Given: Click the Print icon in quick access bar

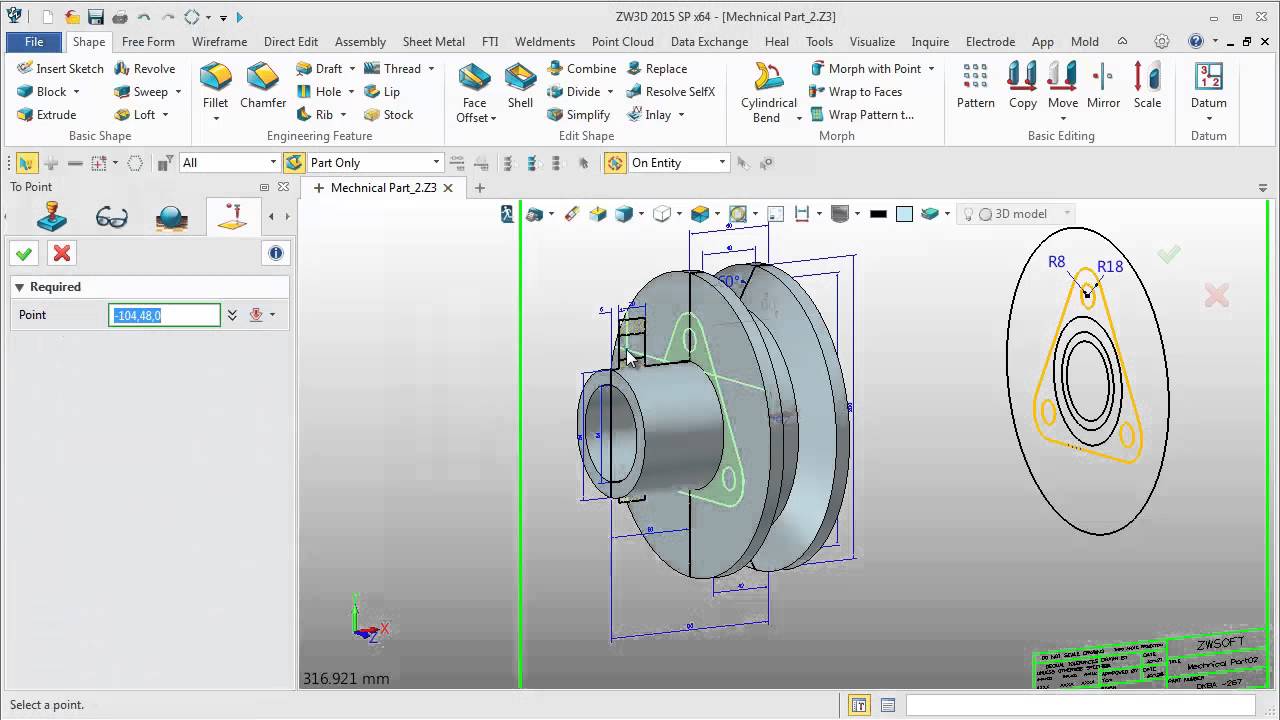Looking at the screenshot, I should point(120,17).
